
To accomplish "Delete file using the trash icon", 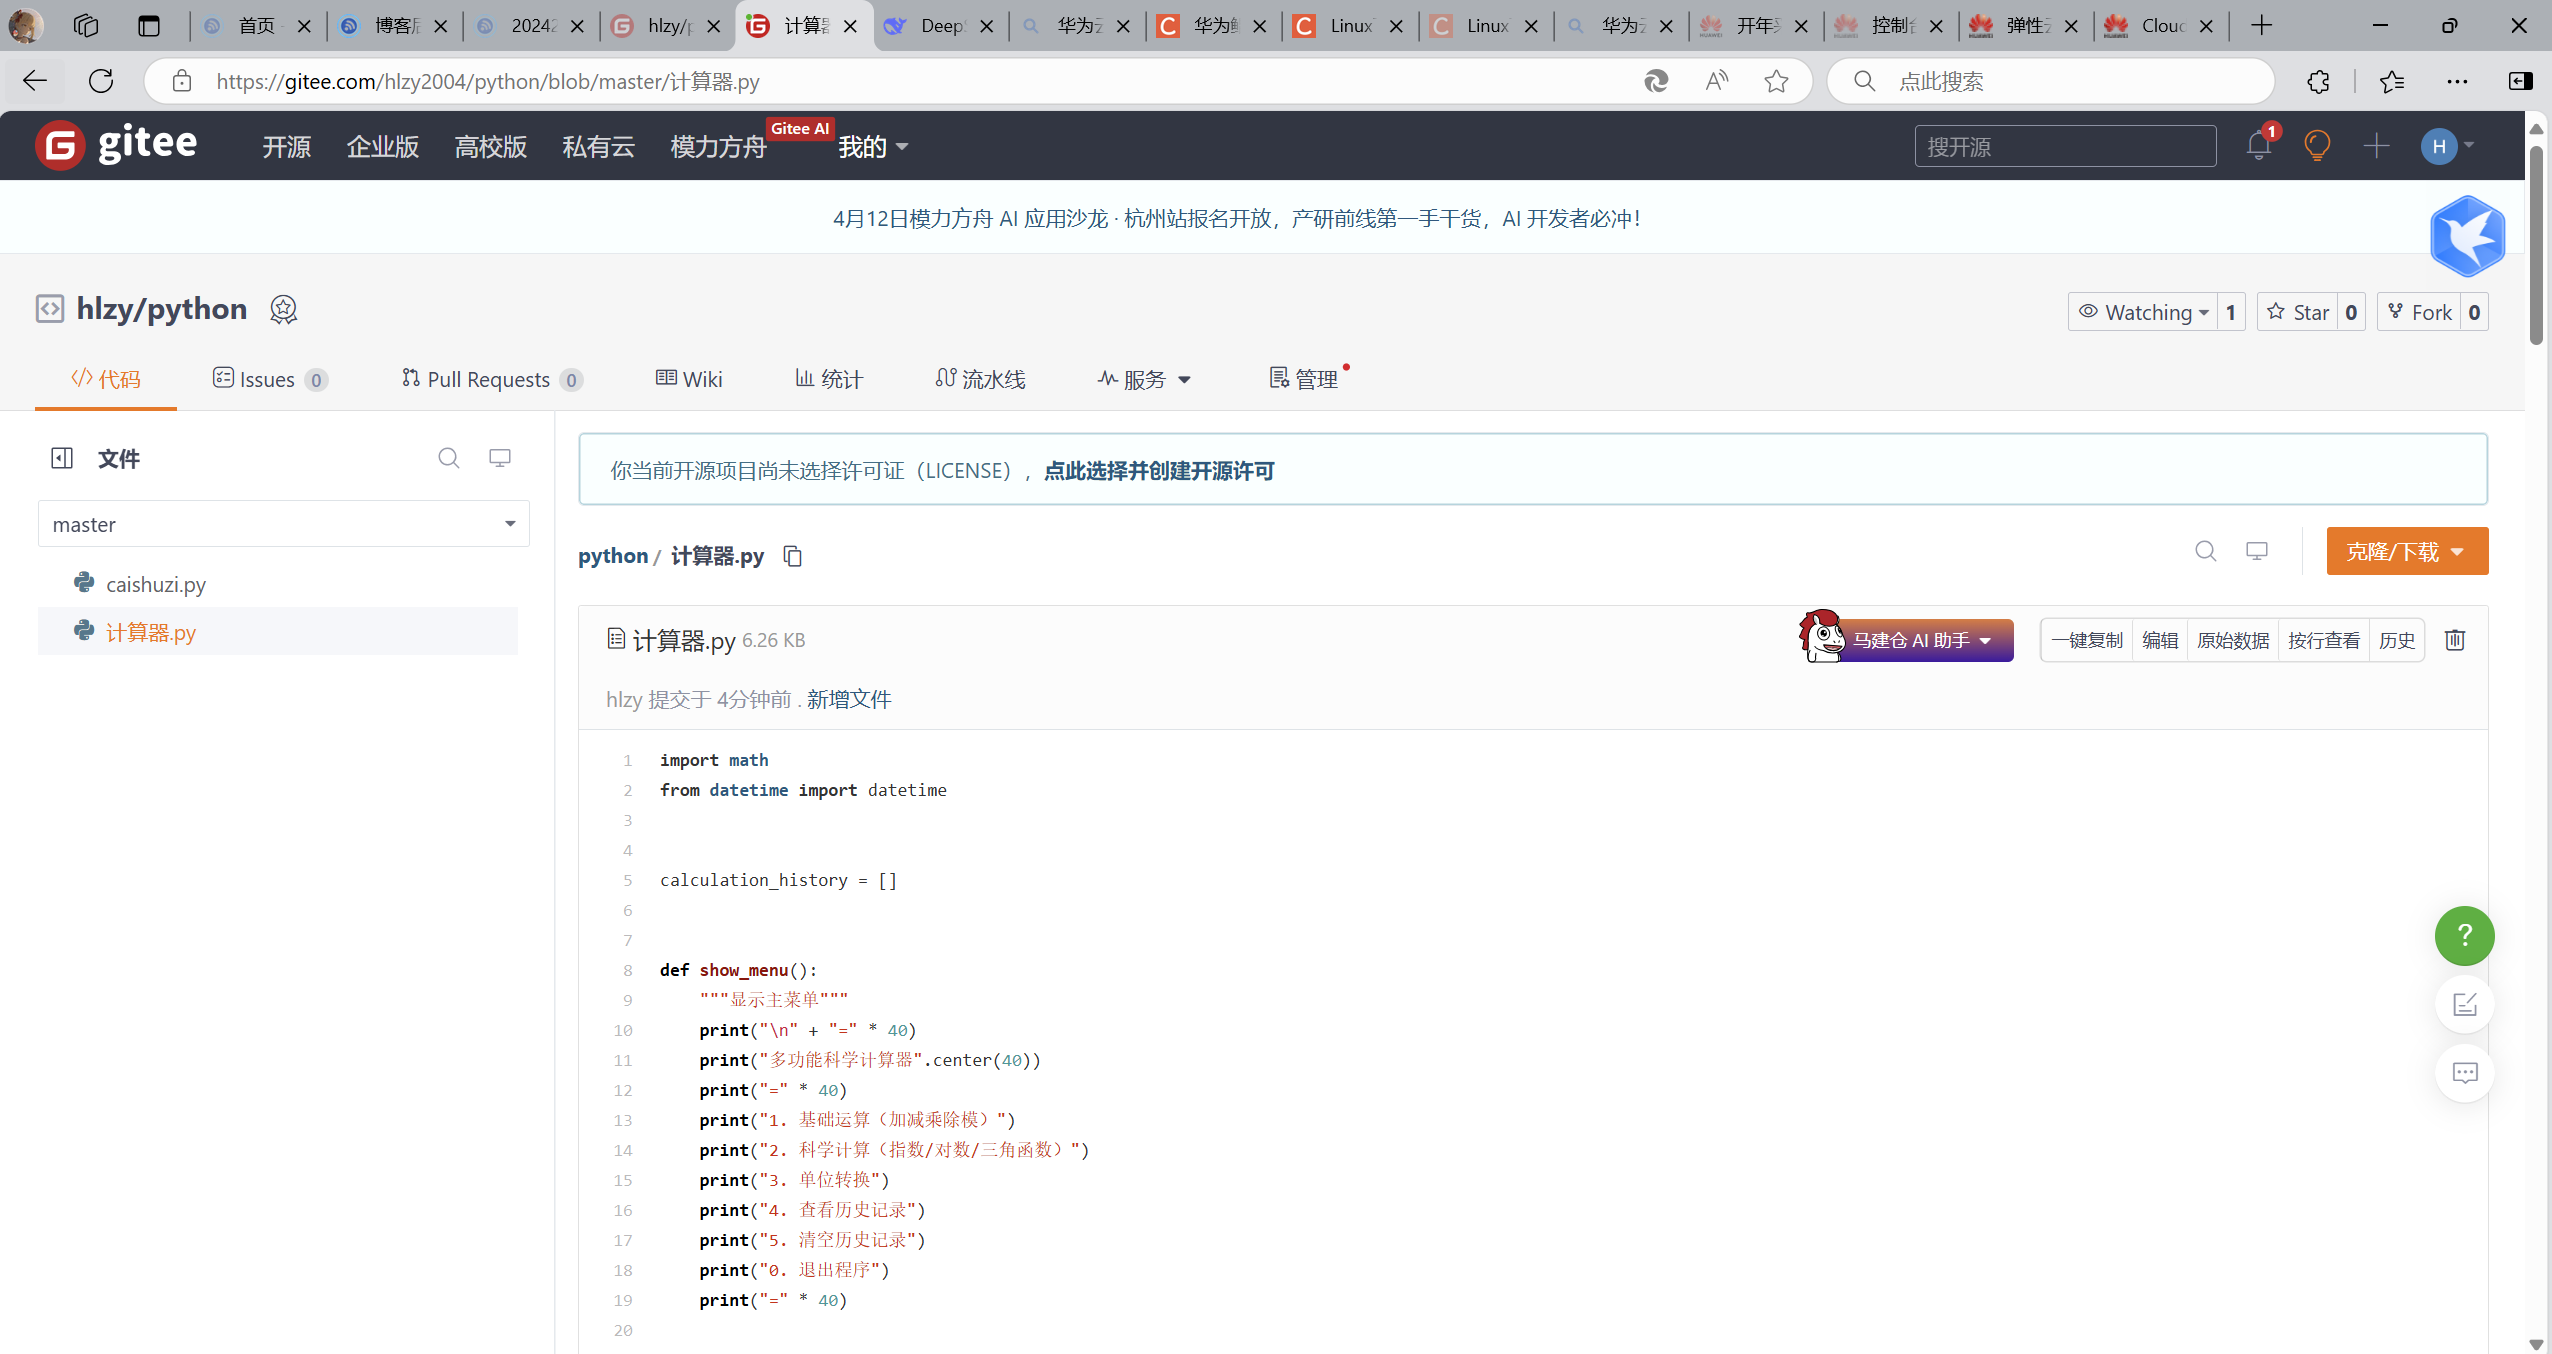I will [x=2455, y=640].
